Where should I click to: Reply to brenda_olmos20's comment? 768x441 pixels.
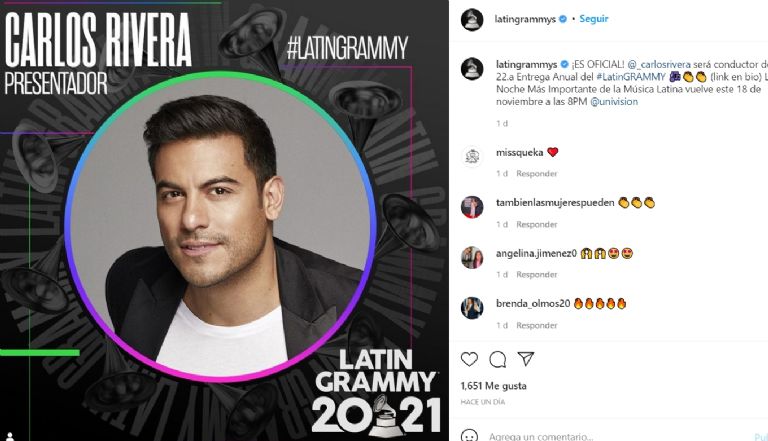[536, 325]
